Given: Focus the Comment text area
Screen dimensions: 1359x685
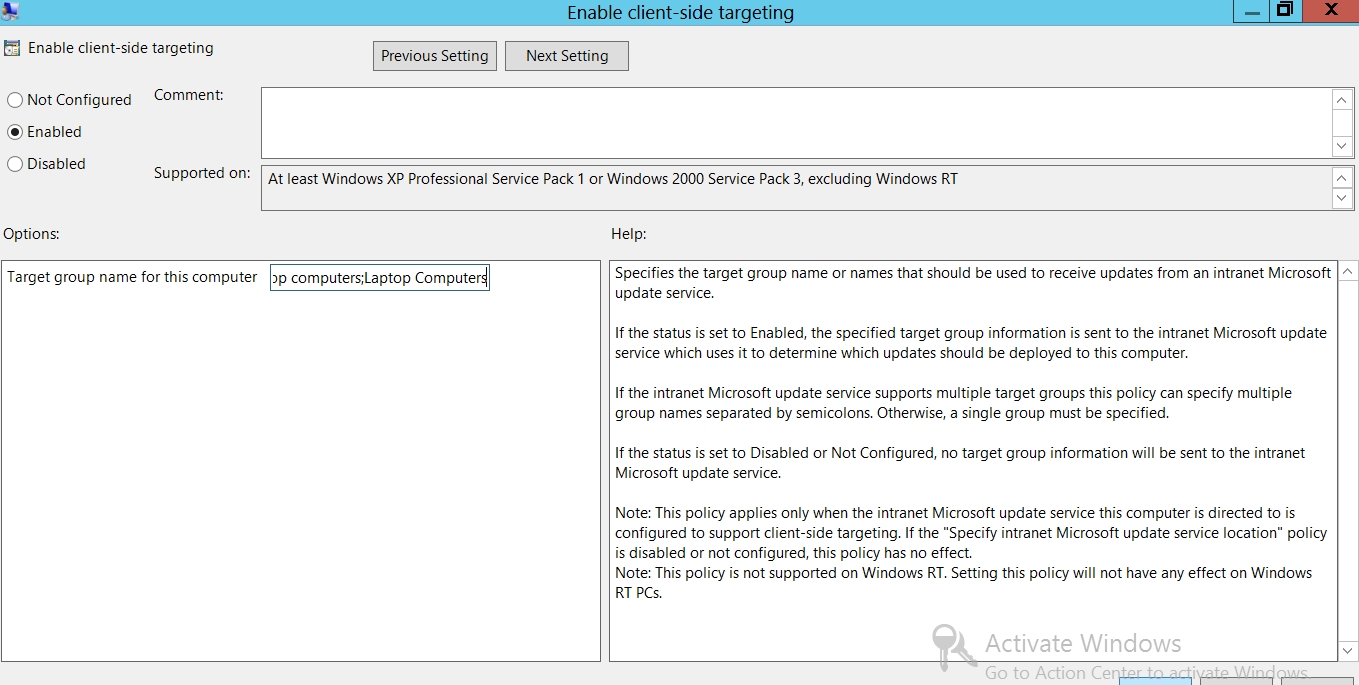Looking at the screenshot, I should coord(795,122).
